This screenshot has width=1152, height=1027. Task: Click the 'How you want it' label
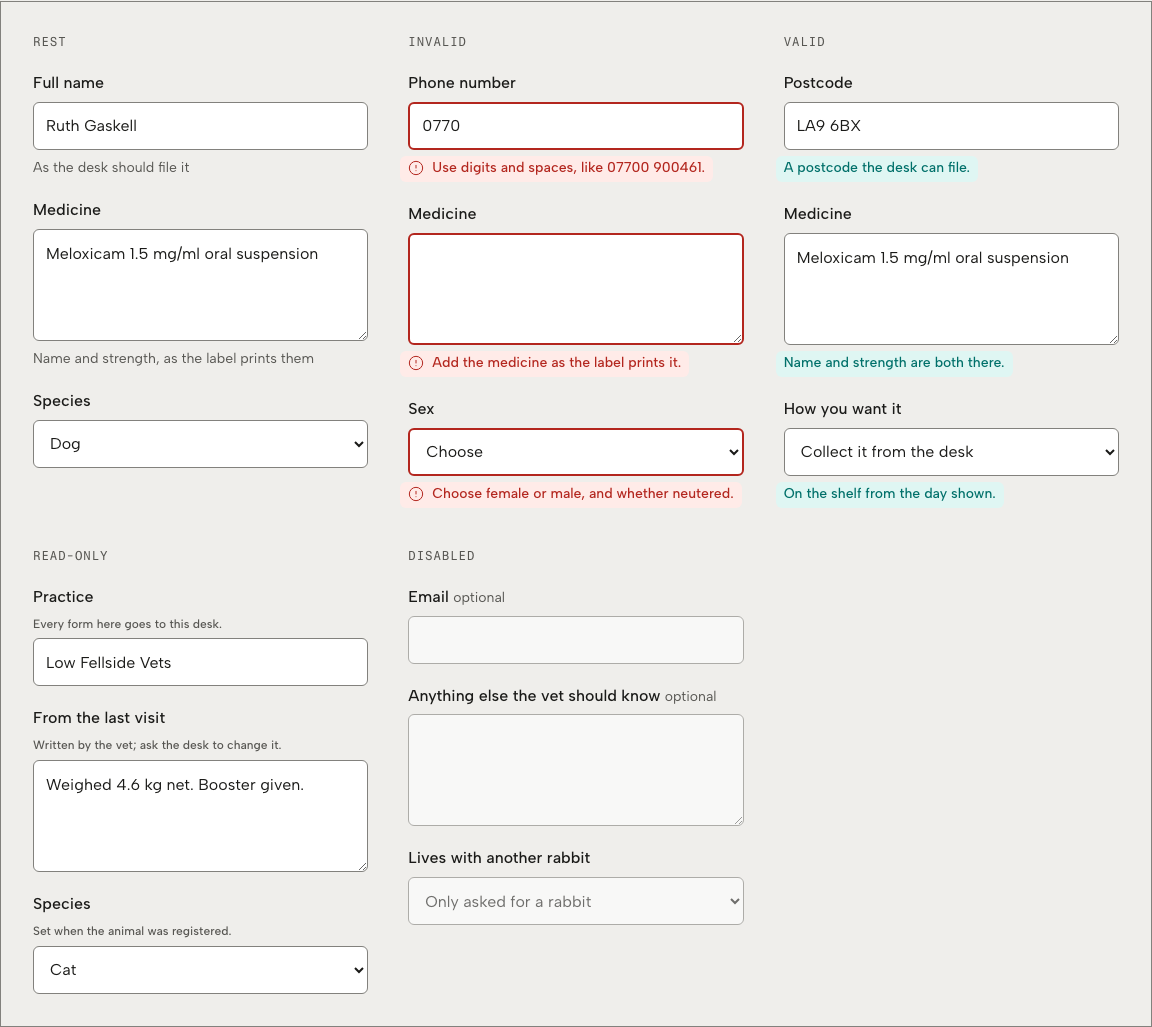843,408
